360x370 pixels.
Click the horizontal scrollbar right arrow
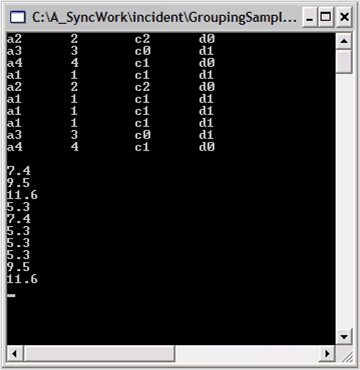[x=327, y=353]
